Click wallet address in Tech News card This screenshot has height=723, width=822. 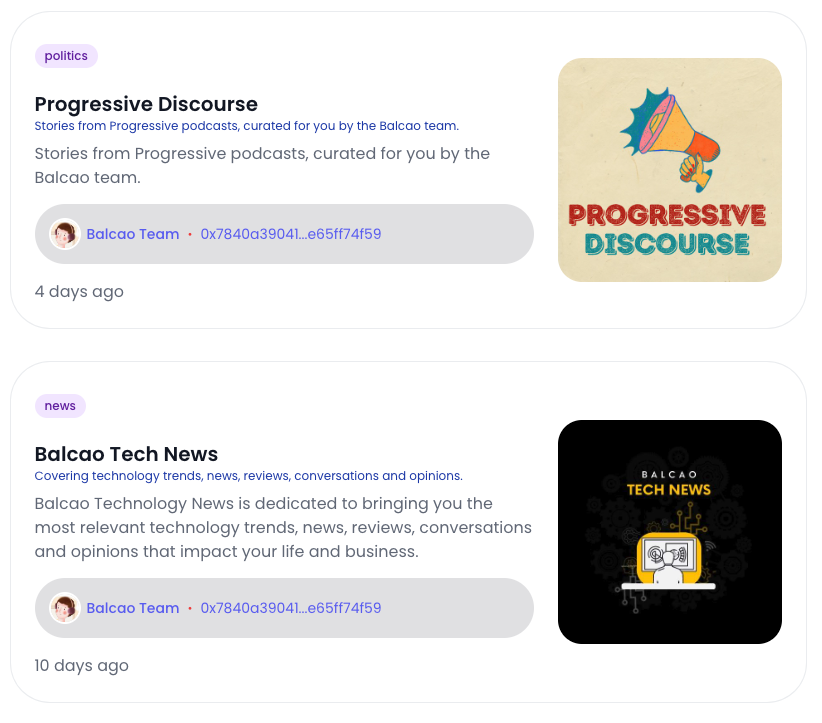point(291,608)
